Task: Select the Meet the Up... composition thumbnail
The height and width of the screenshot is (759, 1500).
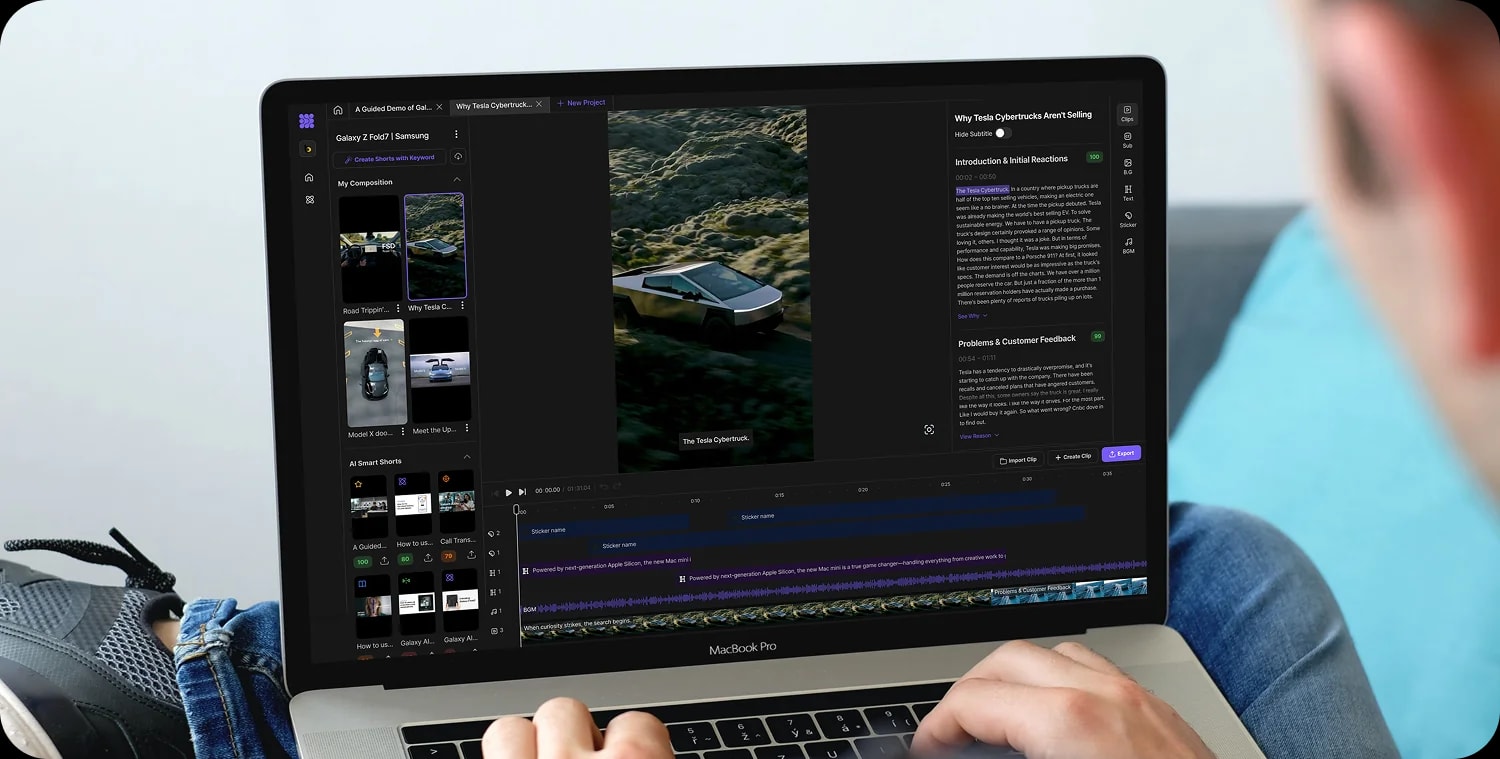Action: 440,368
